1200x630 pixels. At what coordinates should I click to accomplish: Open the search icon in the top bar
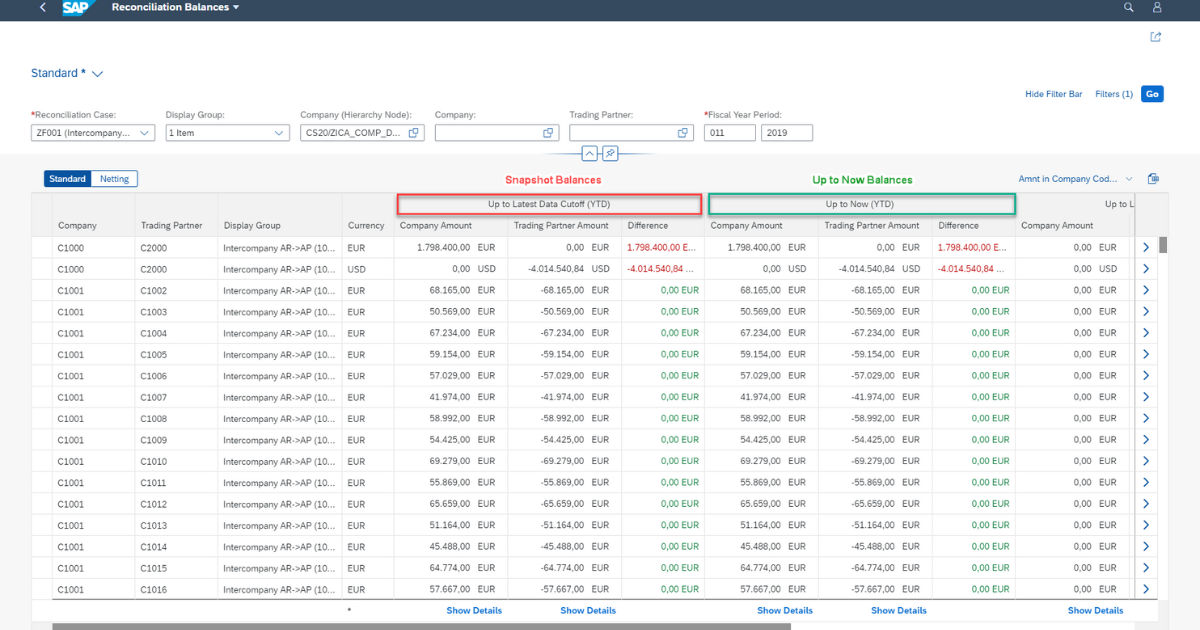coord(1129,8)
